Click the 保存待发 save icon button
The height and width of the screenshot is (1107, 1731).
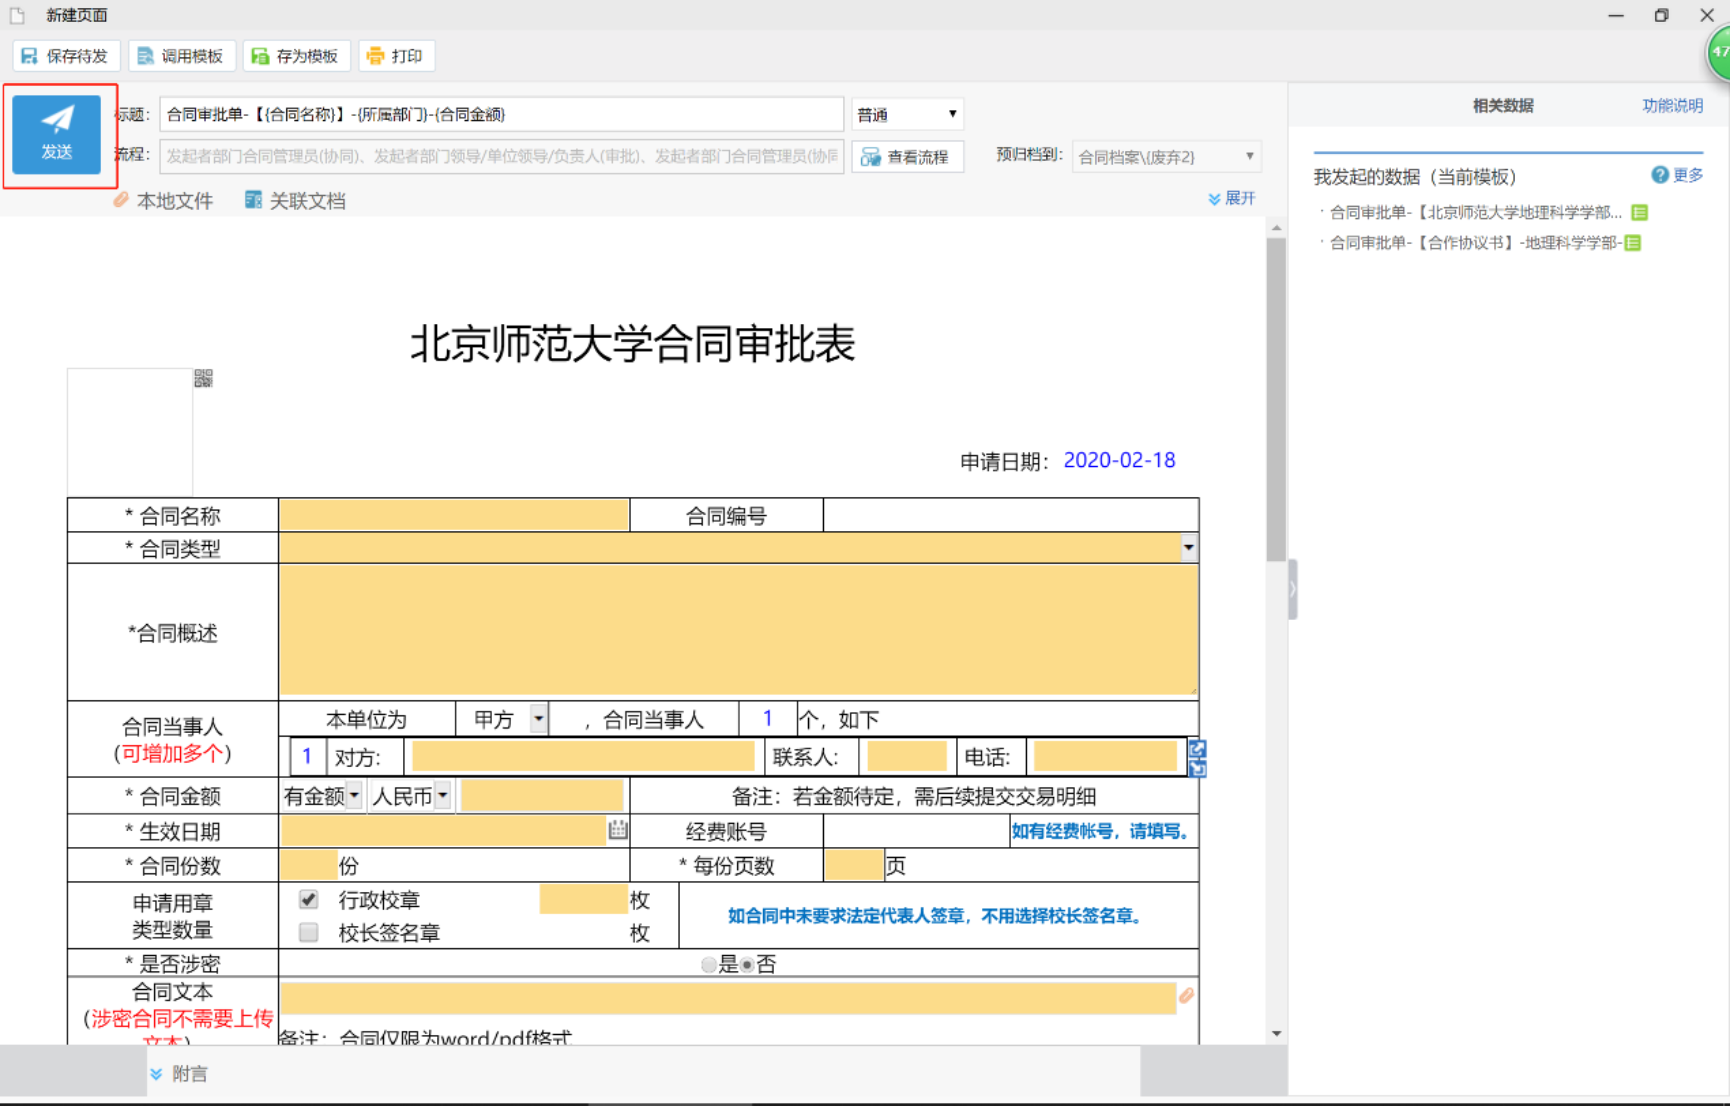click(66, 56)
